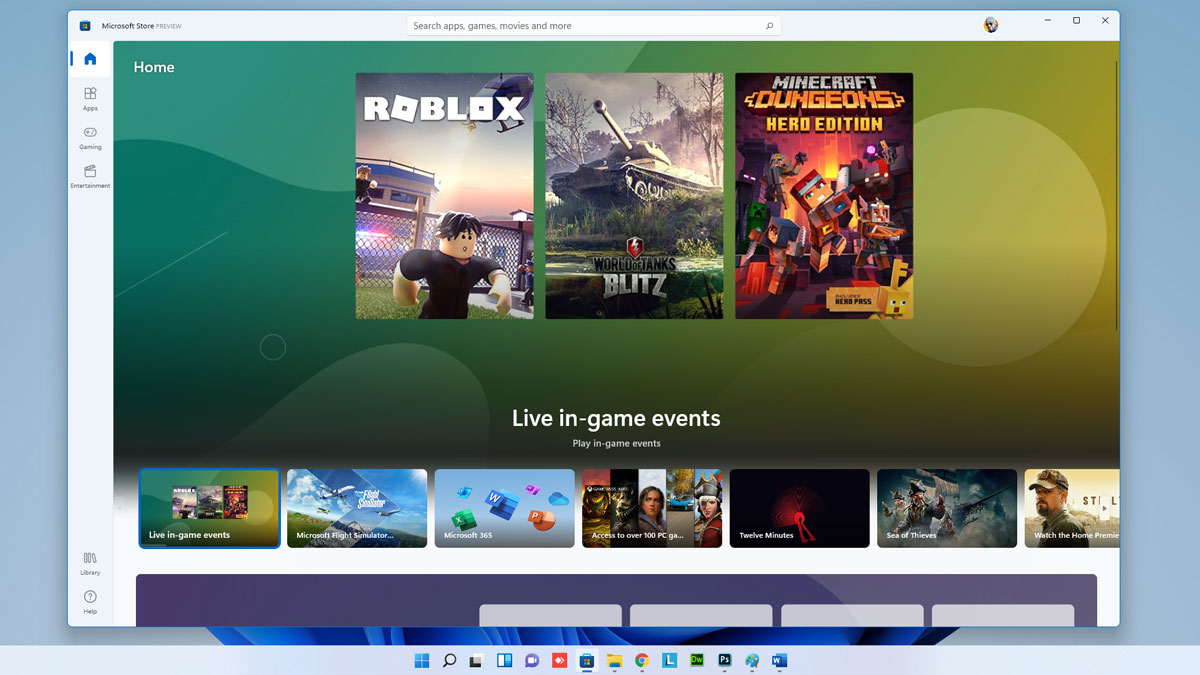
Task: Go to the Store Home via the house icon
Action: pos(89,59)
